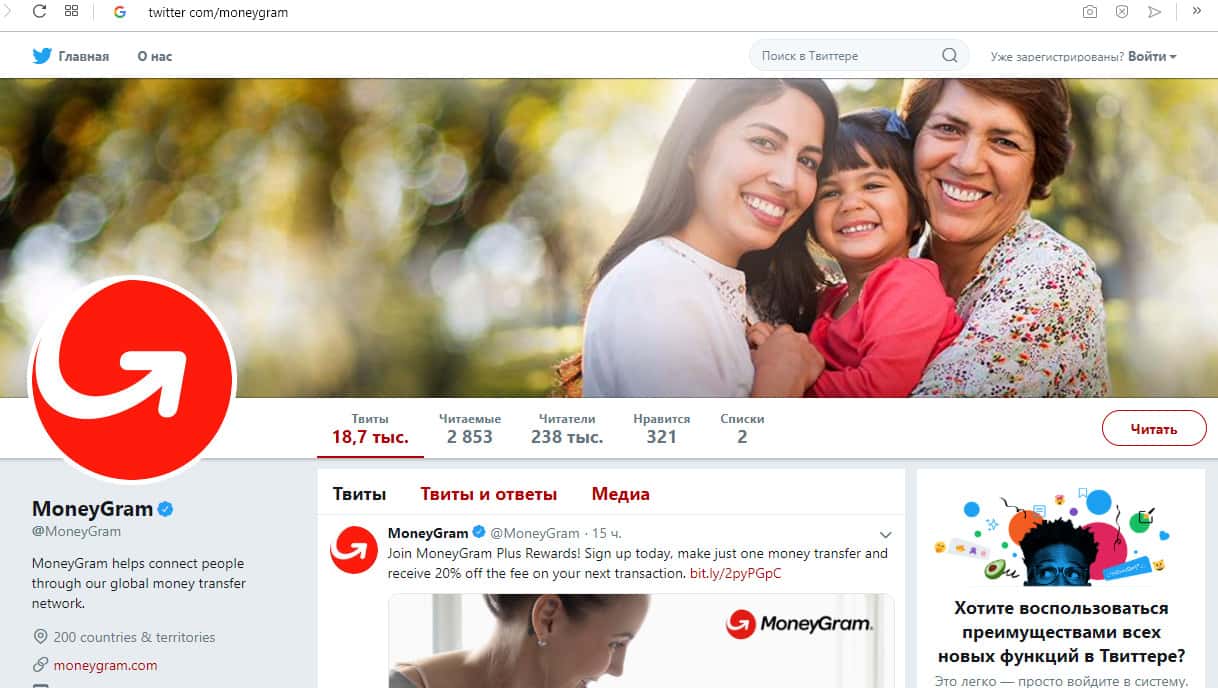Screen dimensions: 1218x688
Task: Switch to the Медиа tab
Action: (620, 494)
